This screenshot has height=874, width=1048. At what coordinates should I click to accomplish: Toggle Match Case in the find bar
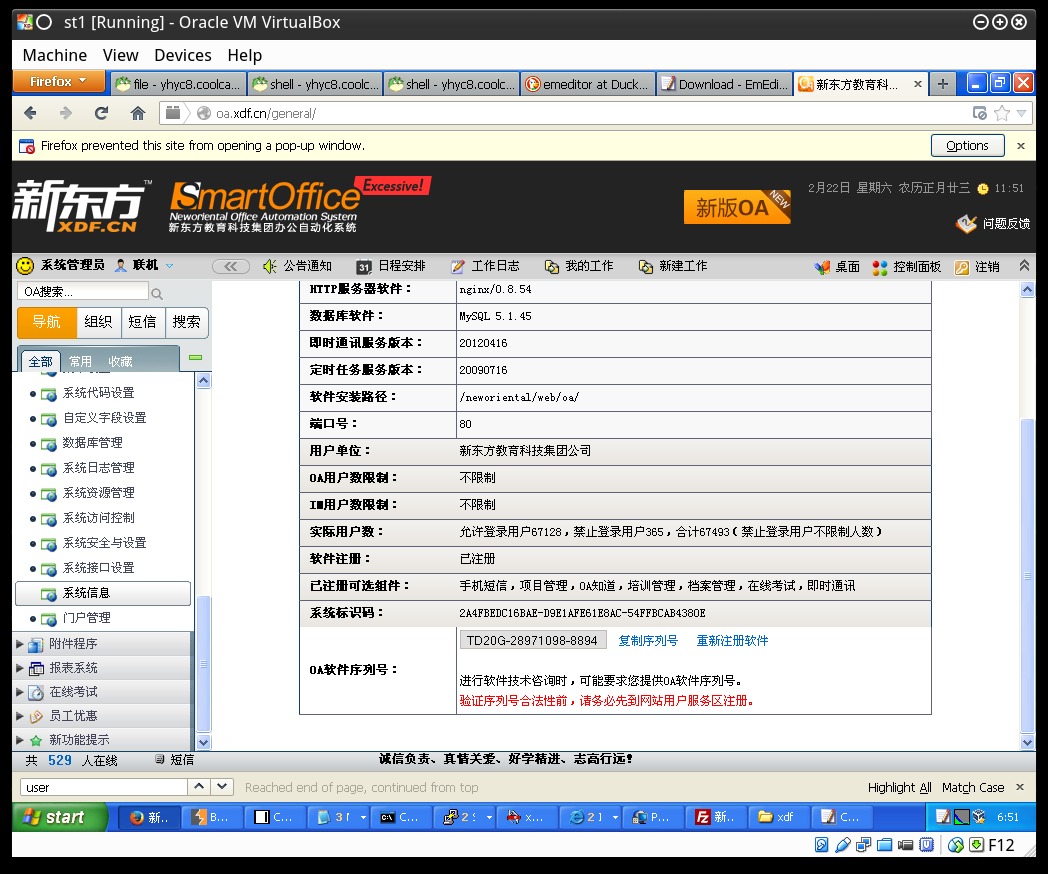click(972, 788)
